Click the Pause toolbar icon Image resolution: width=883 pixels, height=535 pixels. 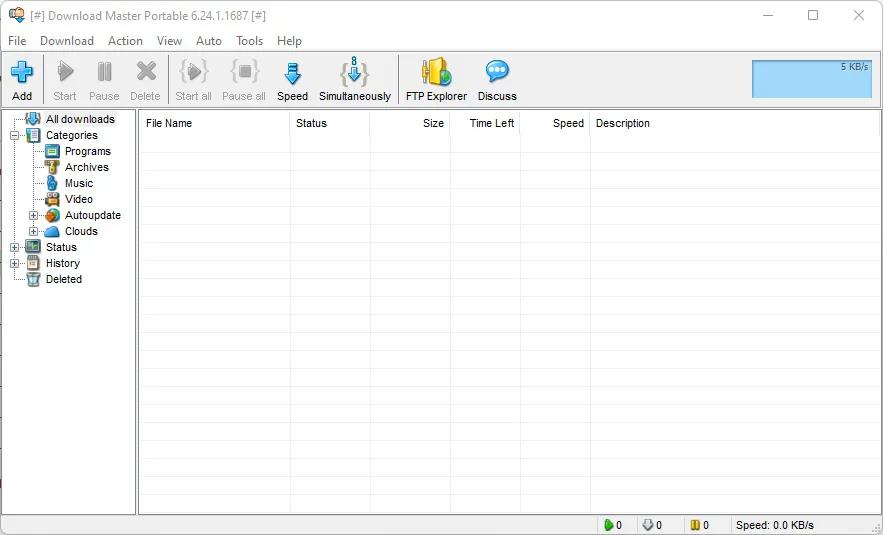(x=104, y=72)
